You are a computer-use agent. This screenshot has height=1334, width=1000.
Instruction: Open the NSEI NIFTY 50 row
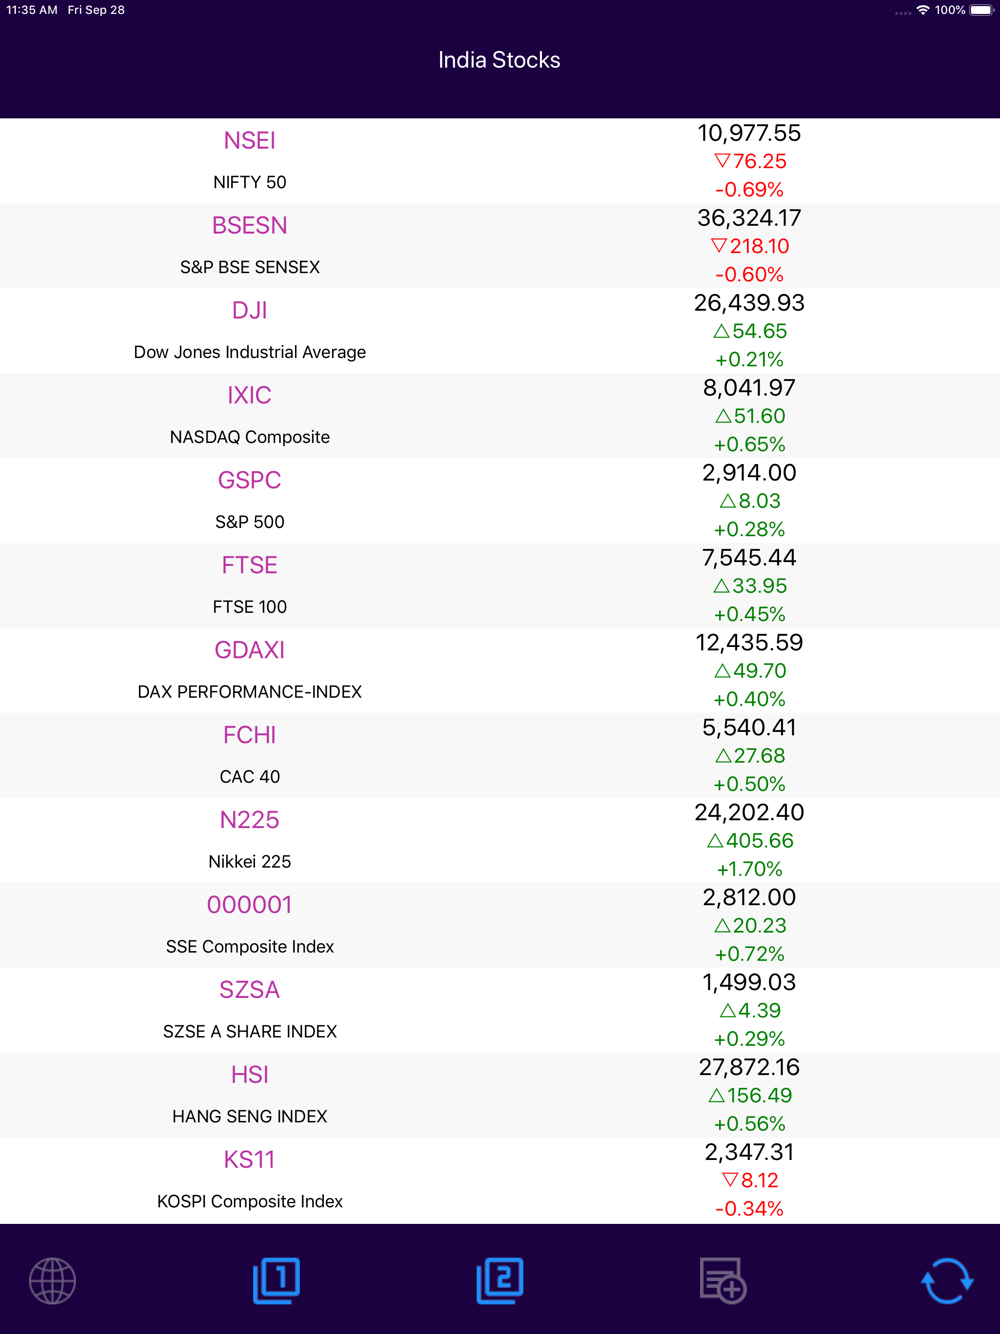(x=499, y=161)
